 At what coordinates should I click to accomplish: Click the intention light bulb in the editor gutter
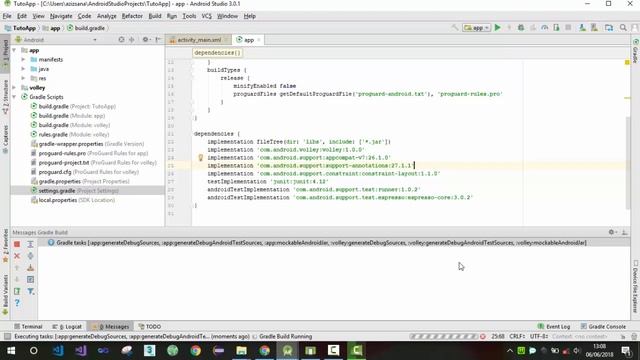click(200, 158)
